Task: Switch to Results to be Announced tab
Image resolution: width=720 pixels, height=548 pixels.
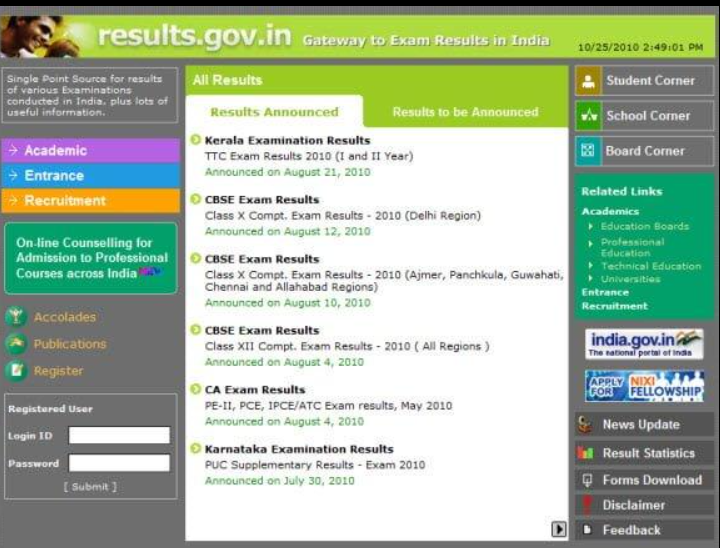Action: (x=465, y=112)
